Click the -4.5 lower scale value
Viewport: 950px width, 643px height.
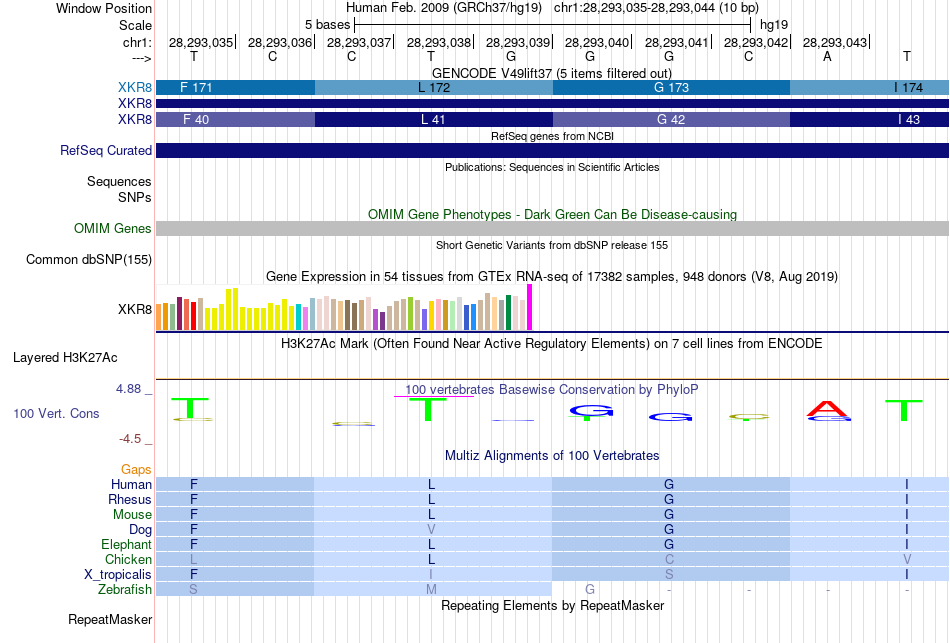130,439
